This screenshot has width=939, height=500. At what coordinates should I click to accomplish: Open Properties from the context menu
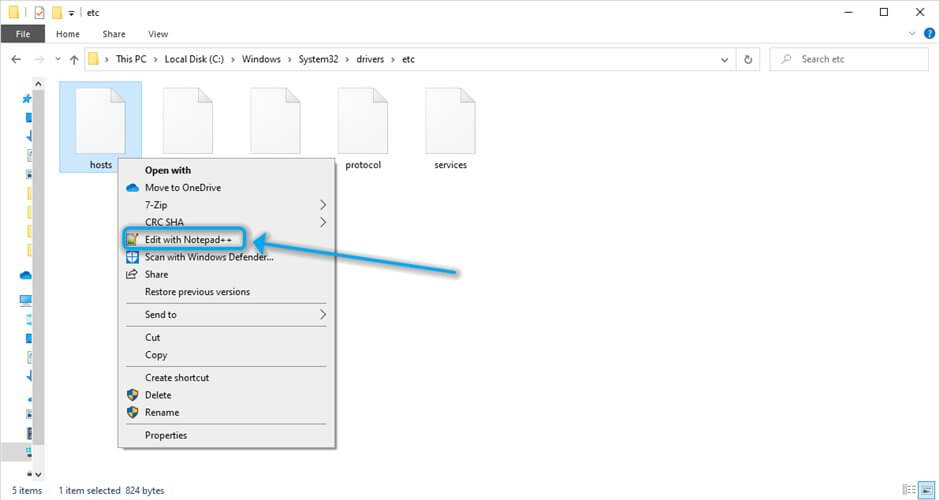tap(166, 435)
